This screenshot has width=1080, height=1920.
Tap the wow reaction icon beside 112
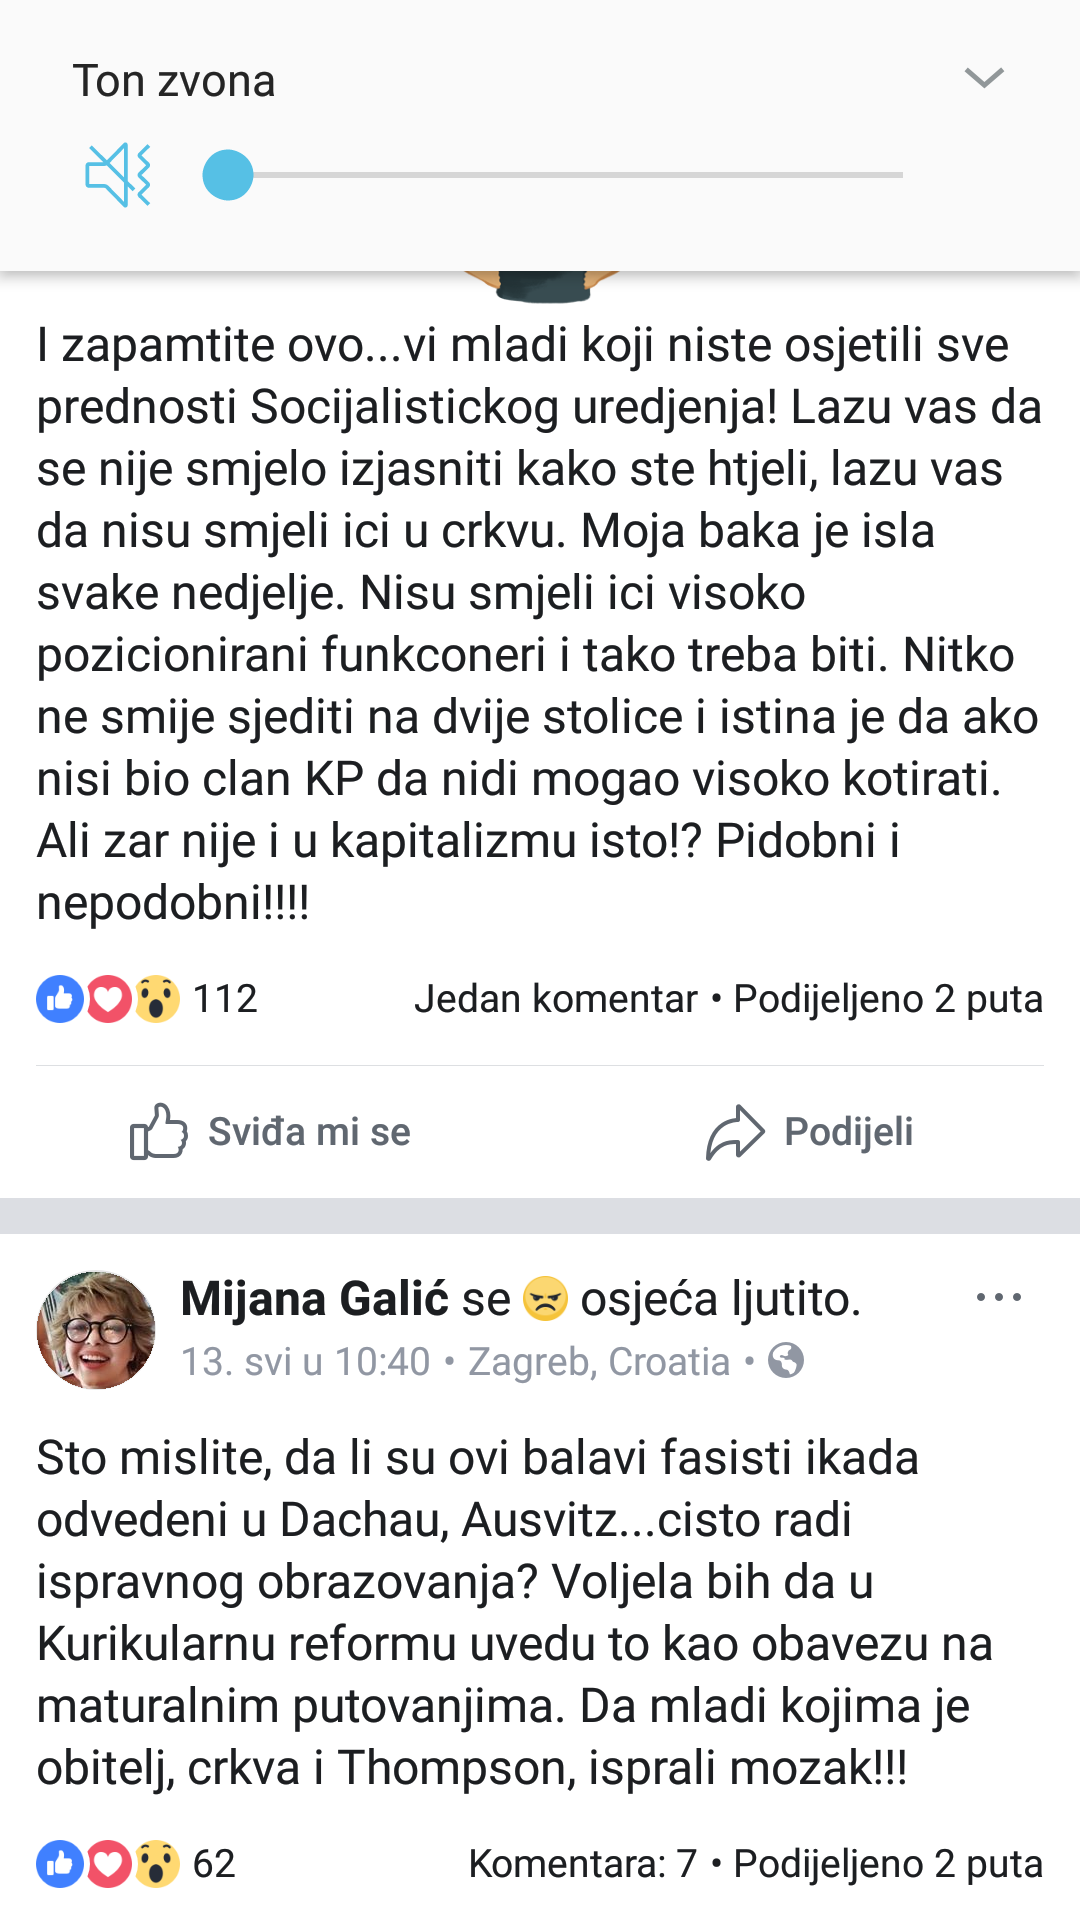click(157, 999)
